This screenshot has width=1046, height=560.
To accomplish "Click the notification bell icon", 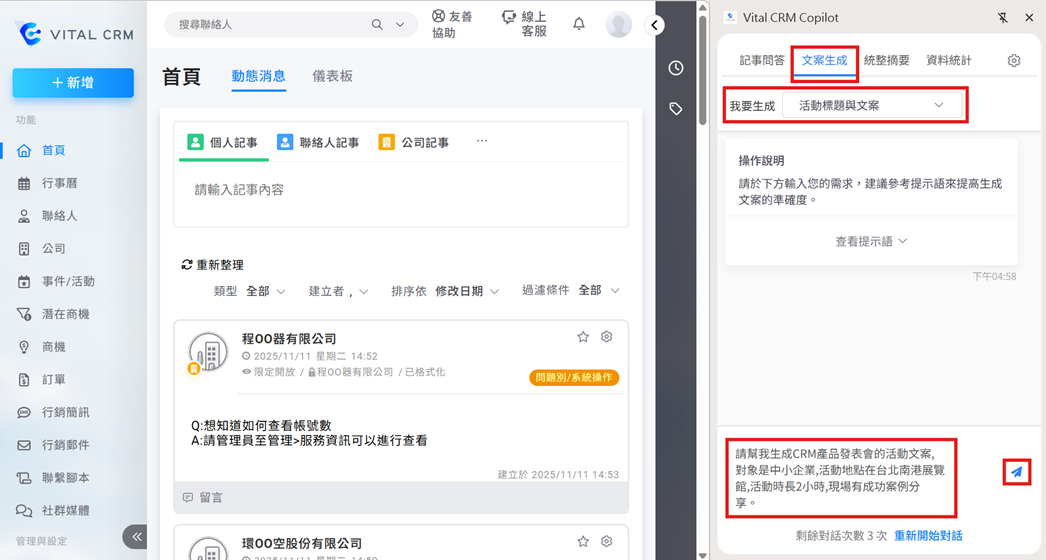I will [x=578, y=24].
